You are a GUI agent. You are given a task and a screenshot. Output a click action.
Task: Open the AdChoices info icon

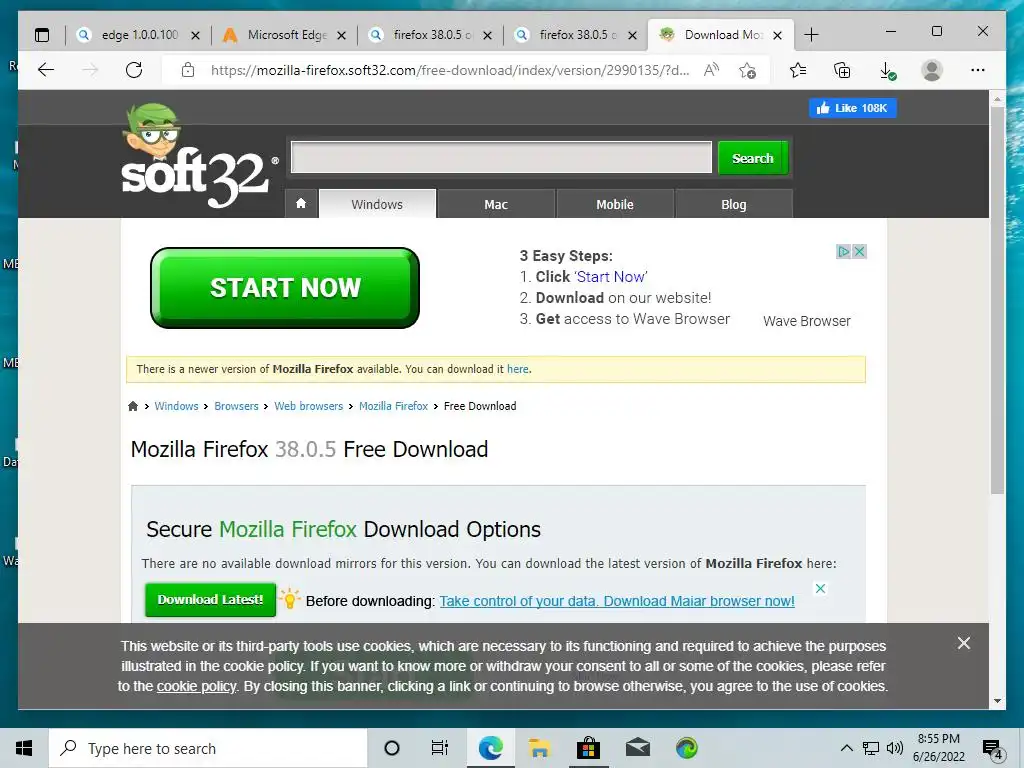coord(843,251)
